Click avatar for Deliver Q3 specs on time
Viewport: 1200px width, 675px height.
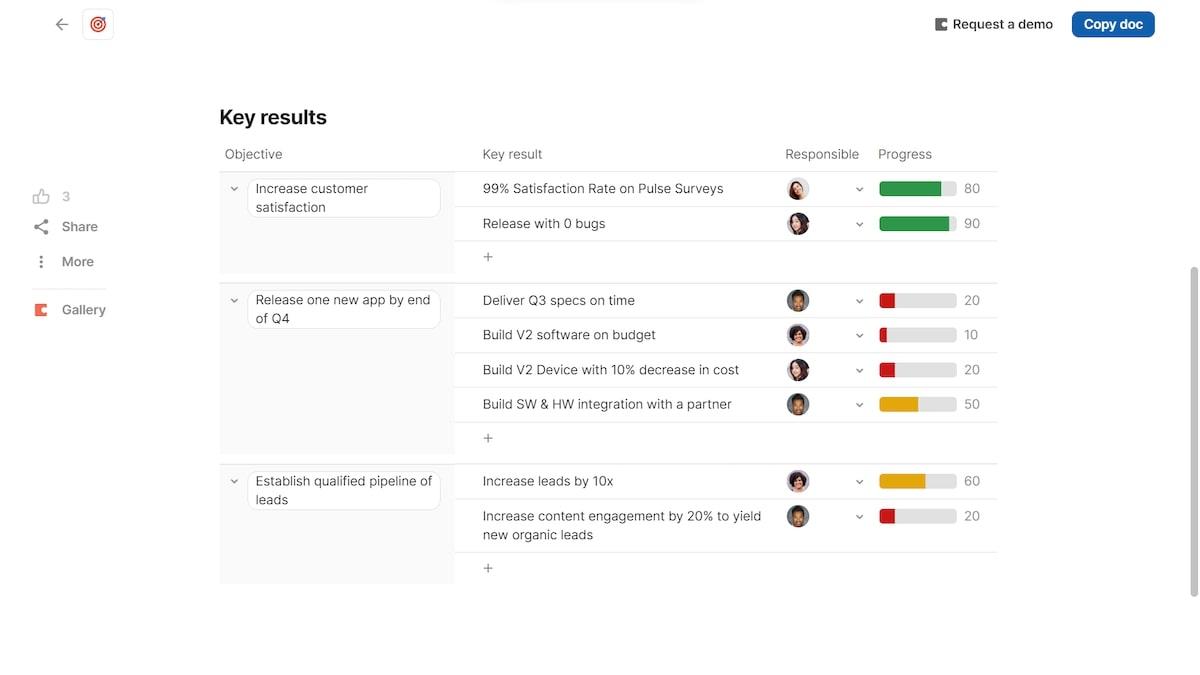click(x=797, y=300)
